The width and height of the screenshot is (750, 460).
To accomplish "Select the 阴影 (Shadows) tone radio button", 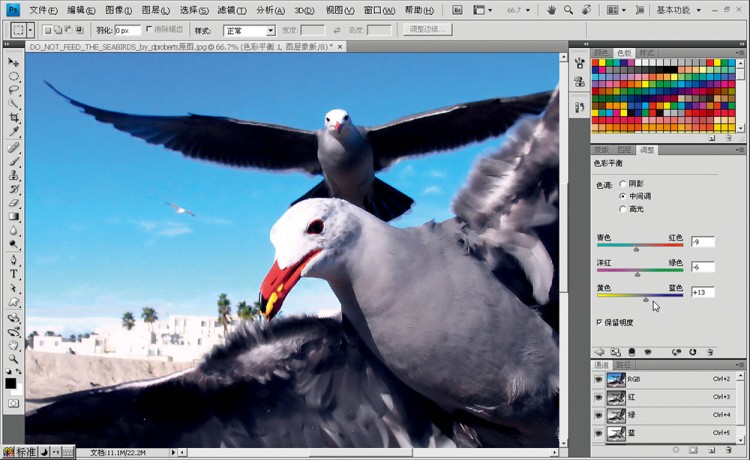I will [x=623, y=184].
